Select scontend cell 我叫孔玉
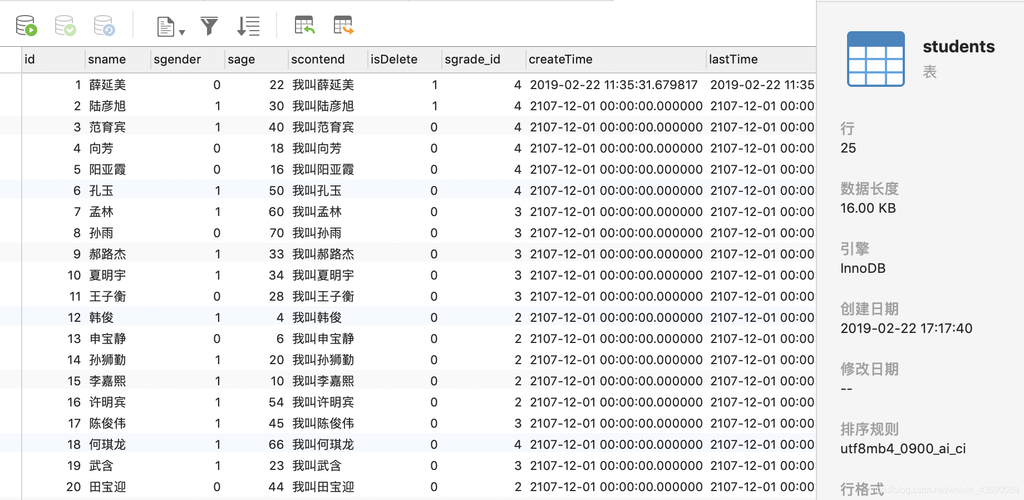 coord(317,191)
